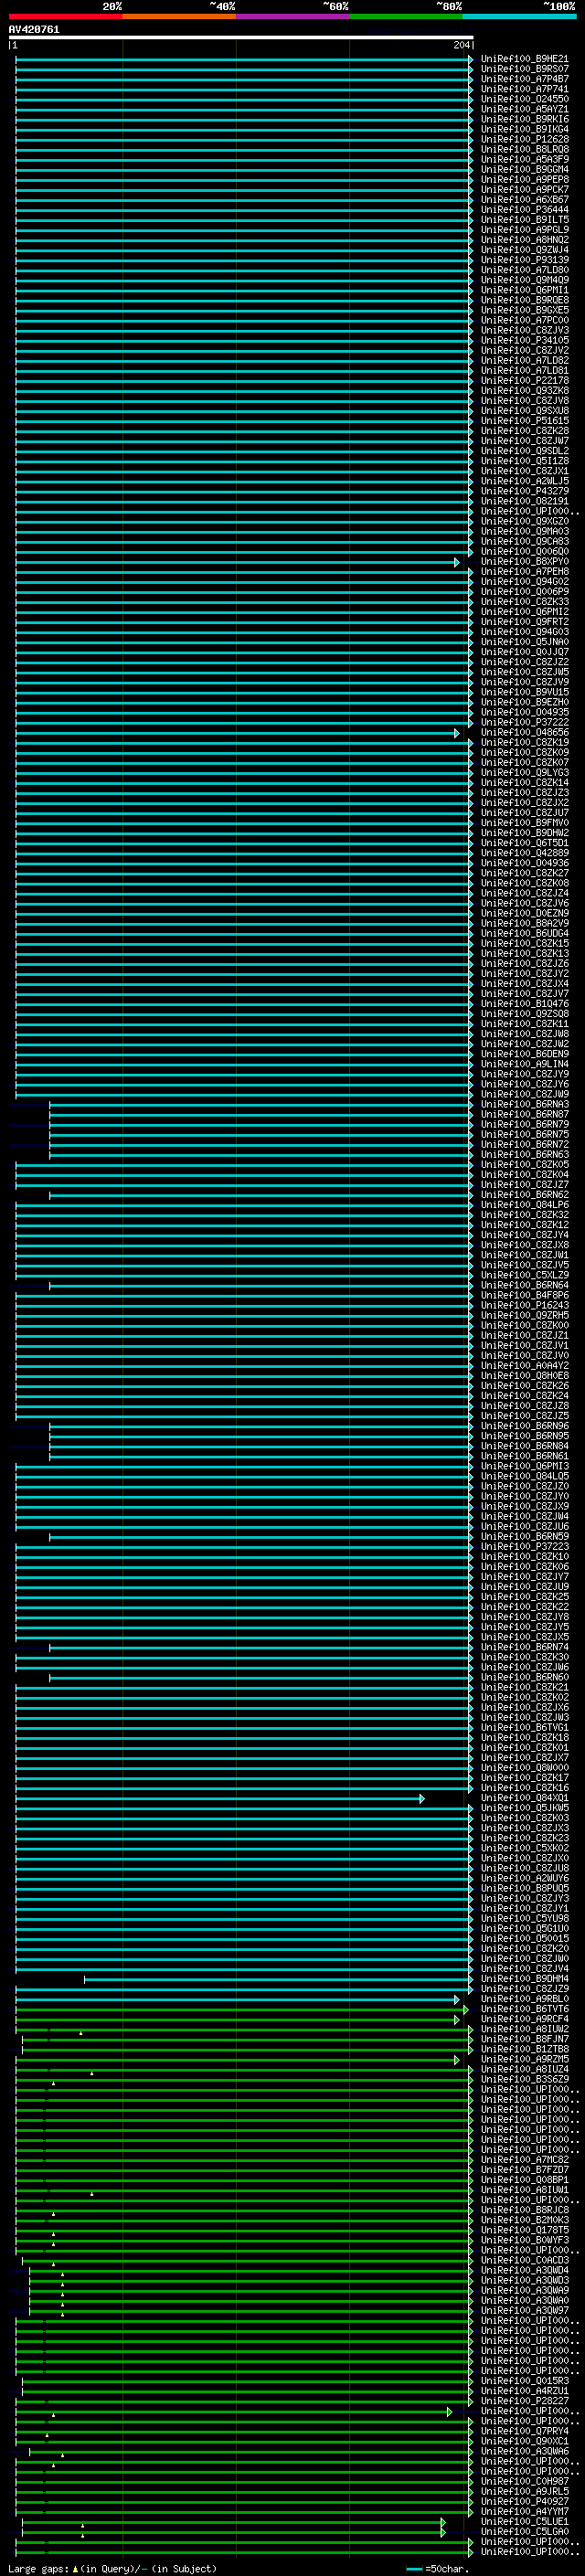Open the UniRef100_B4F8P6 hit
Image resolution: width=585 pixels, height=2576 pixels.
pyautogui.click(x=525, y=1296)
